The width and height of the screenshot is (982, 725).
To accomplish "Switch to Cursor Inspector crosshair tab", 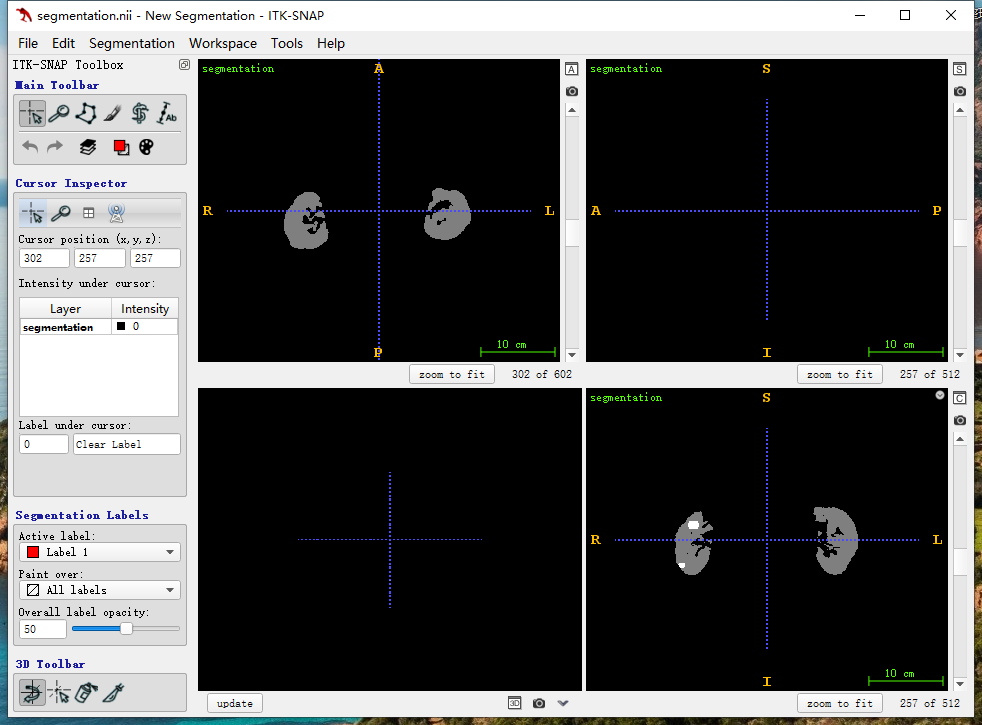I will pyautogui.click(x=32, y=213).
